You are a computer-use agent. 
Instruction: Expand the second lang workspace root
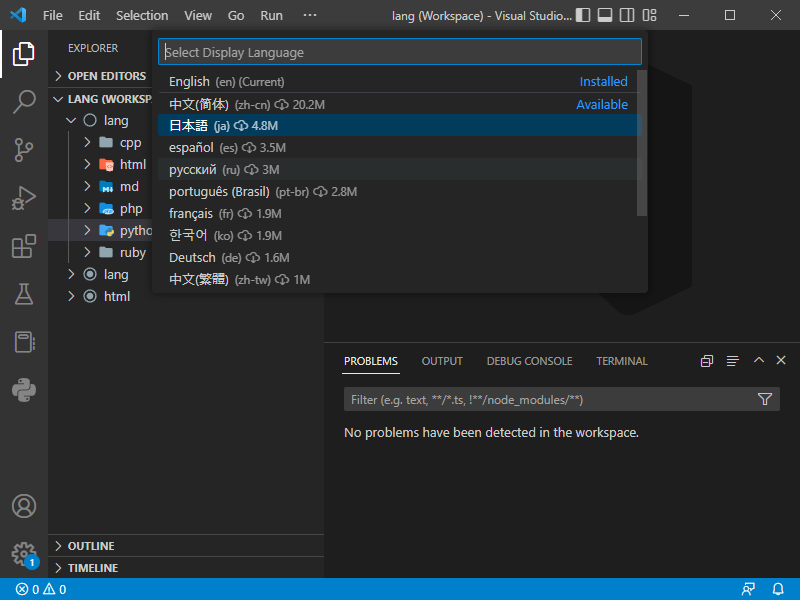click(101, 274)
